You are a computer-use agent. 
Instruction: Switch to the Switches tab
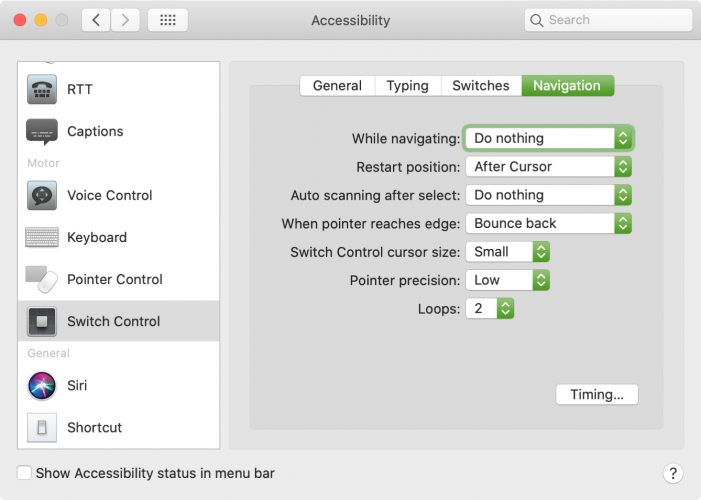[x=481, y=85]
